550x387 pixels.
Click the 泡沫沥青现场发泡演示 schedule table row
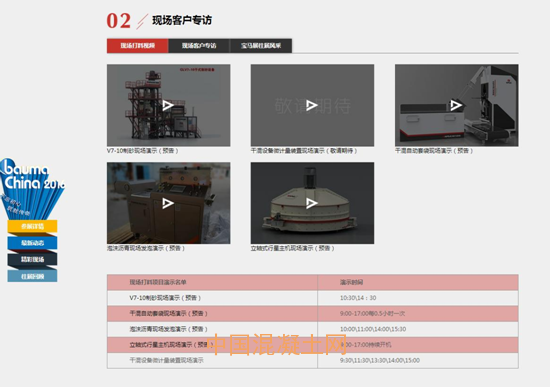point(313,329)
